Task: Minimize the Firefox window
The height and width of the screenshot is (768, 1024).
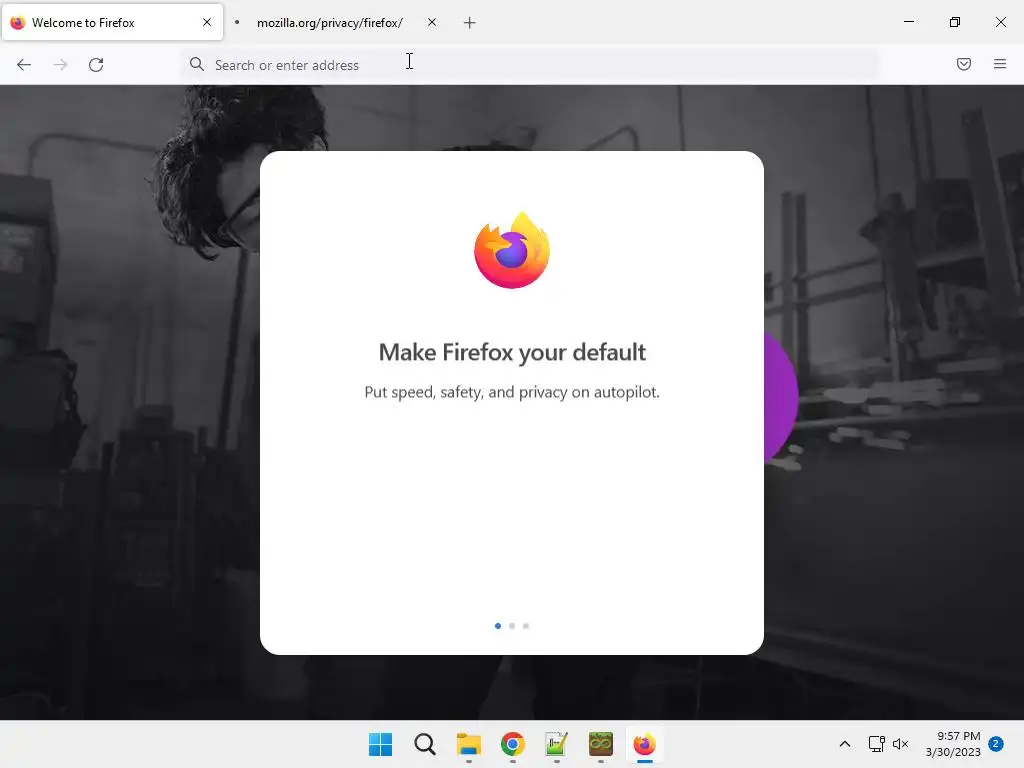Action: pos(908,22)
